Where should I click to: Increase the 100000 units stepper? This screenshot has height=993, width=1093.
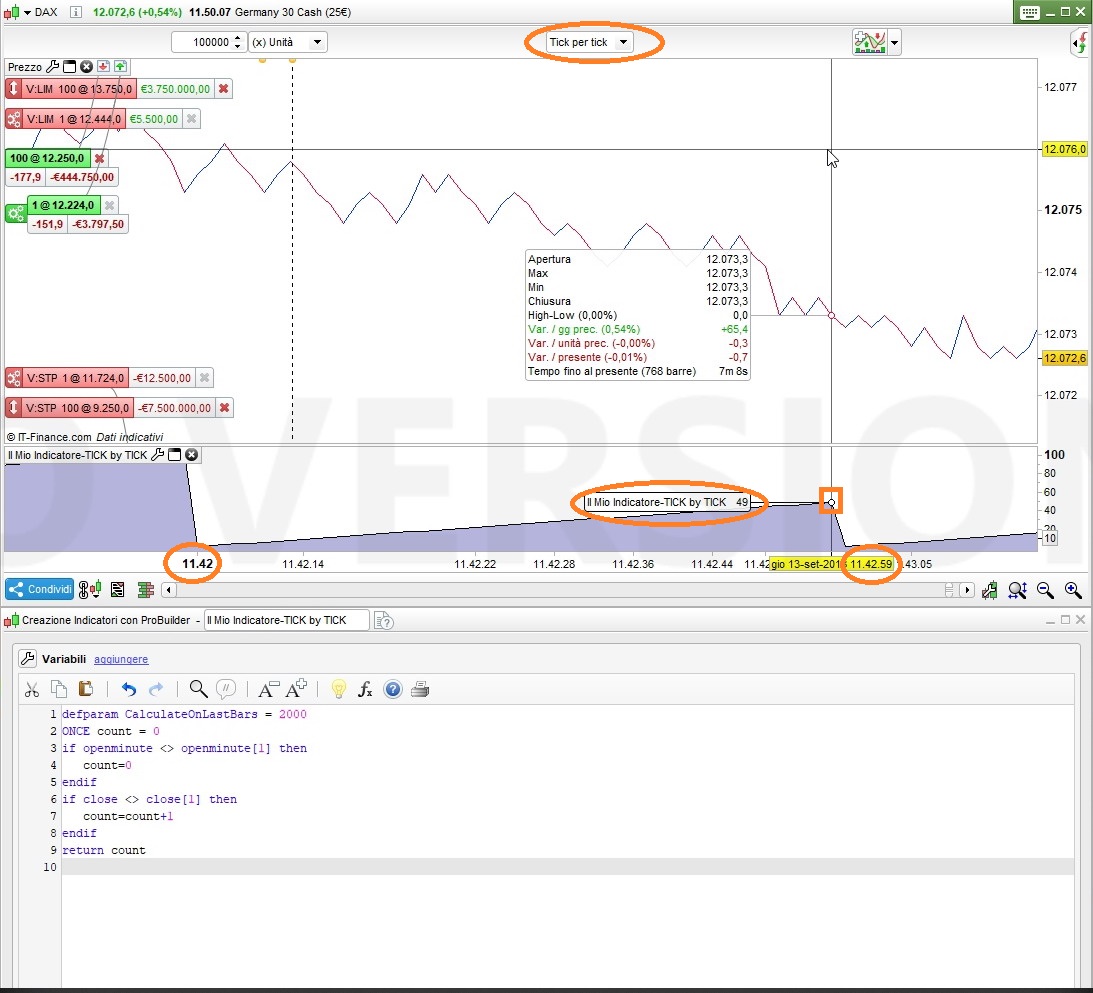click(238, 38)
